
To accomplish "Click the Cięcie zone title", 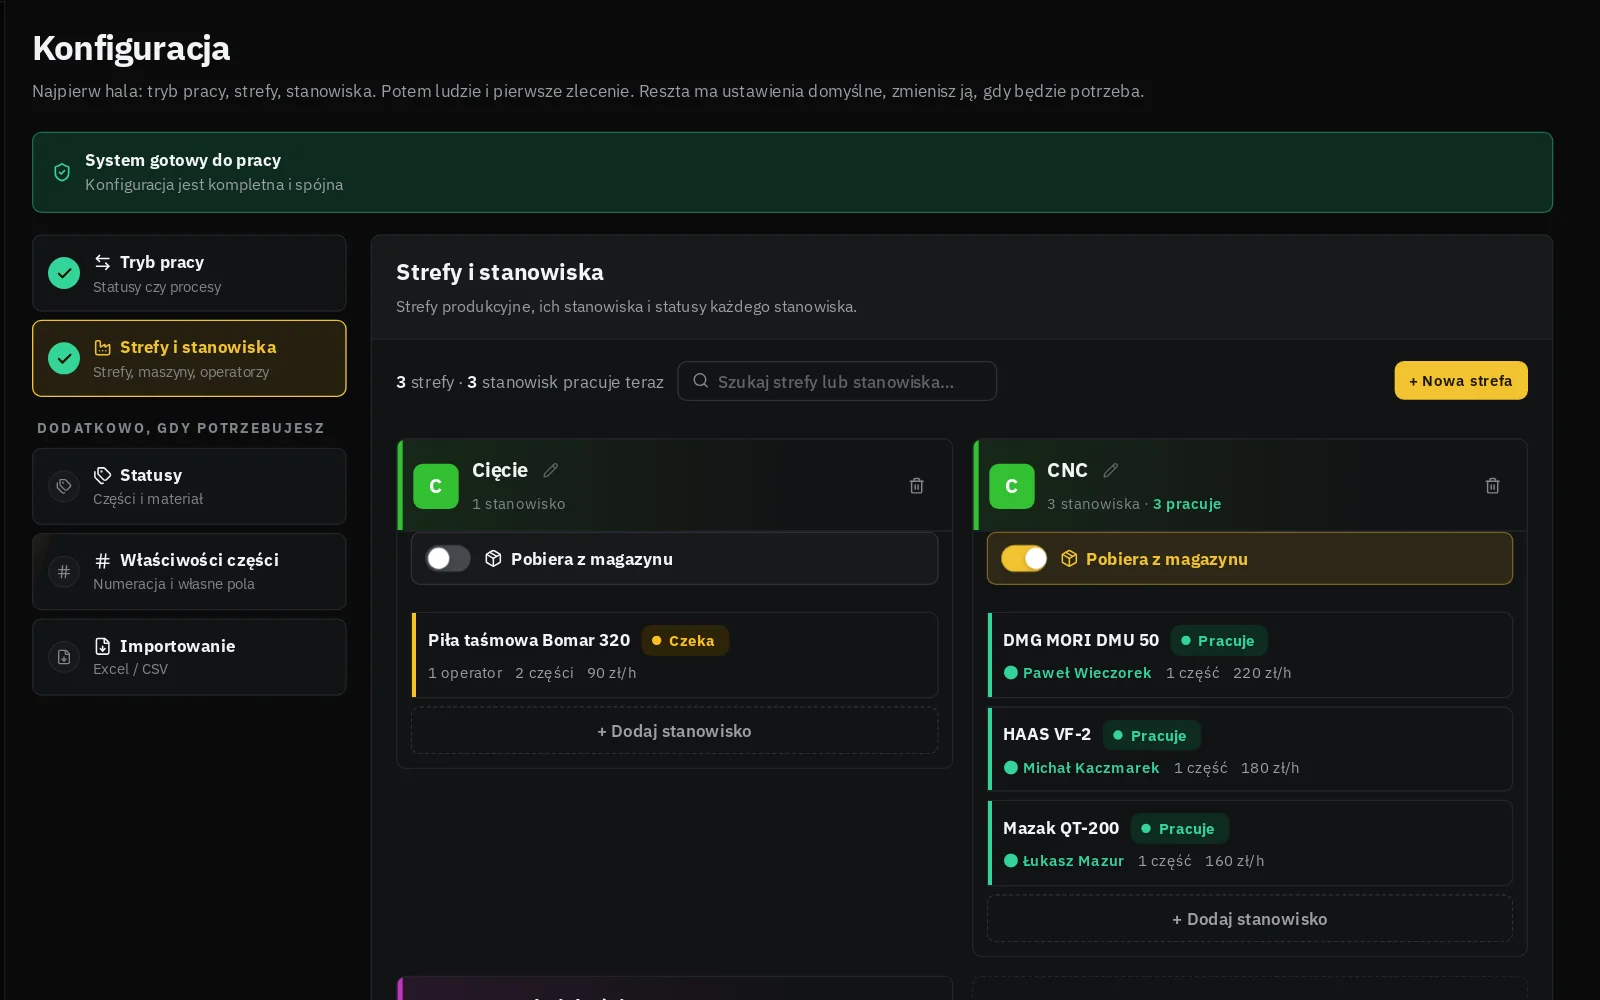I will (x=500, y=470).
